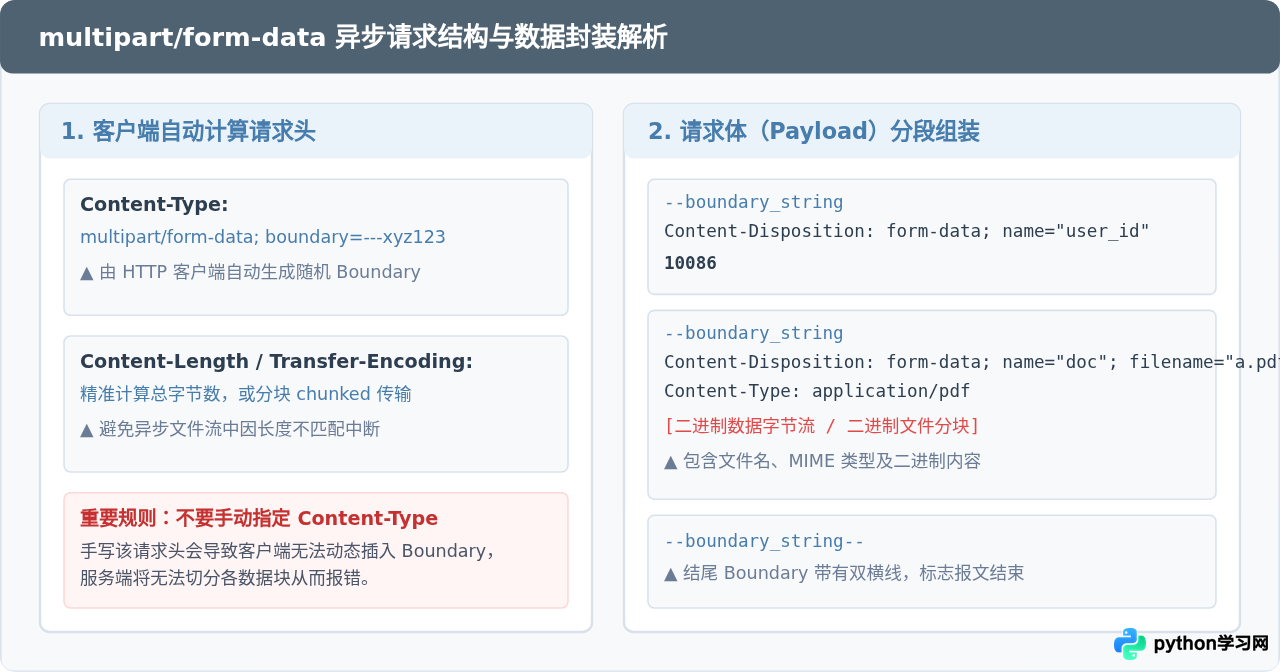Click multipart/form-data; boundary=---xyz123 value

coord(263,238)
